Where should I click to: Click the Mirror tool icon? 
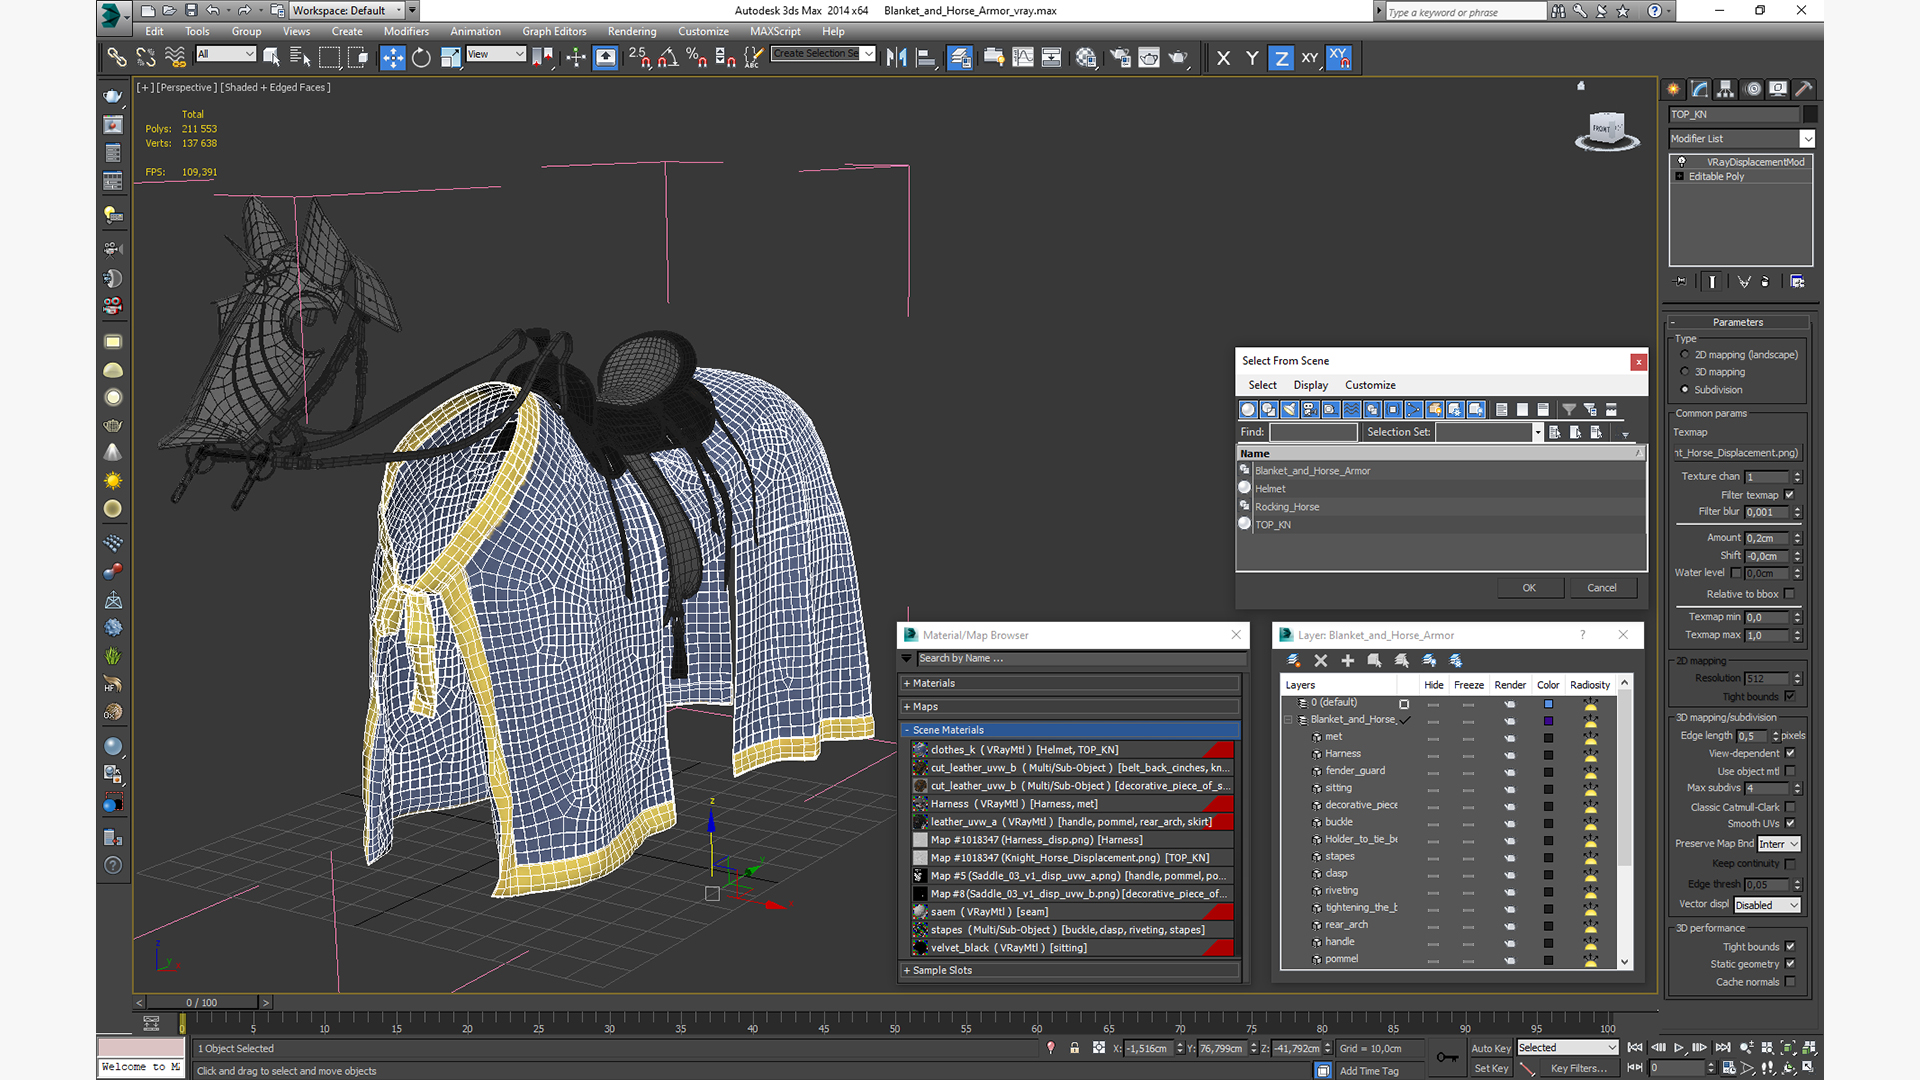tap(896, 58)
